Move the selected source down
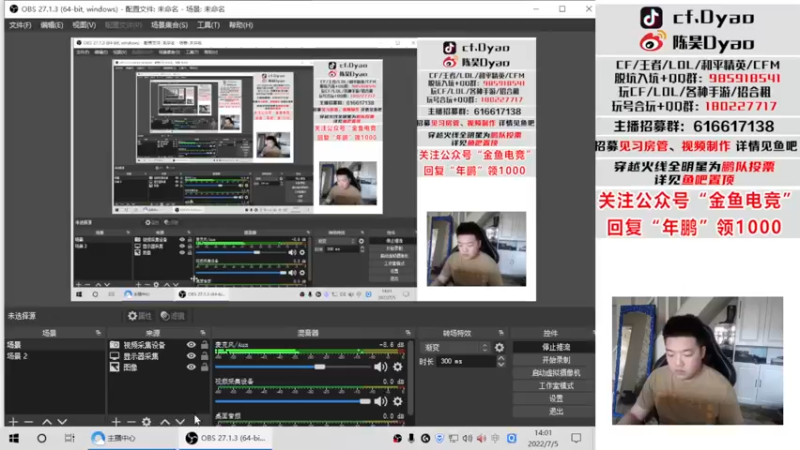800x450 pixels. pos(180,422)
